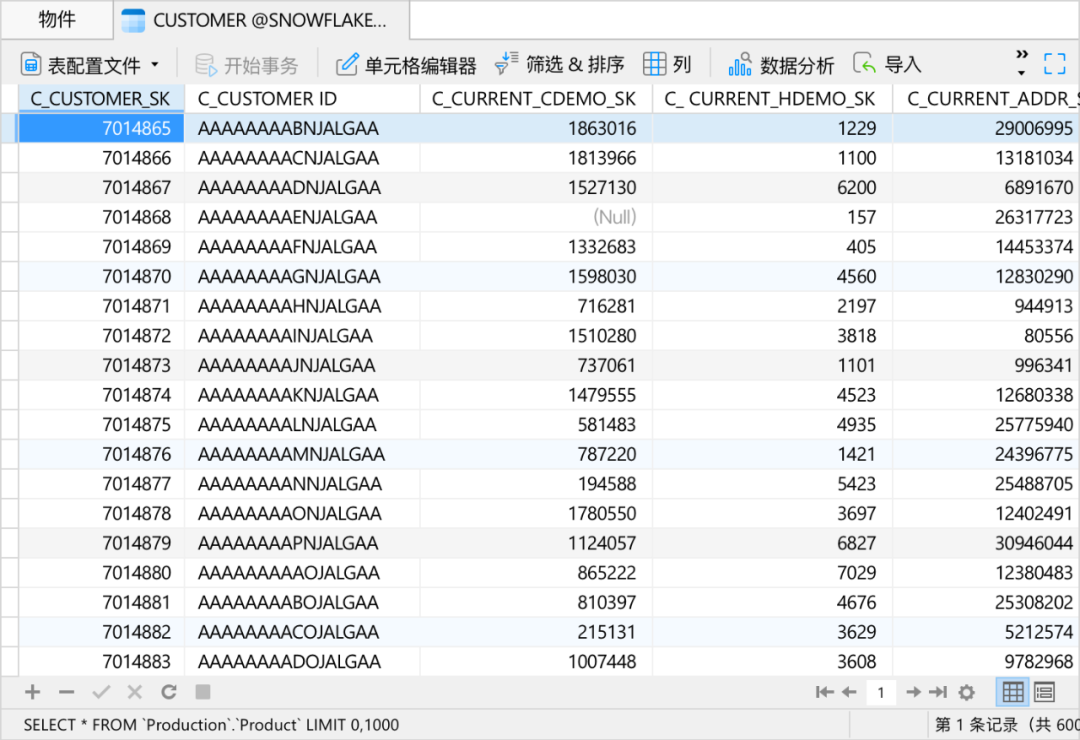
Task: Toggle full screen mode icon
Action: pyautogui.click(x=1055, y=64)
